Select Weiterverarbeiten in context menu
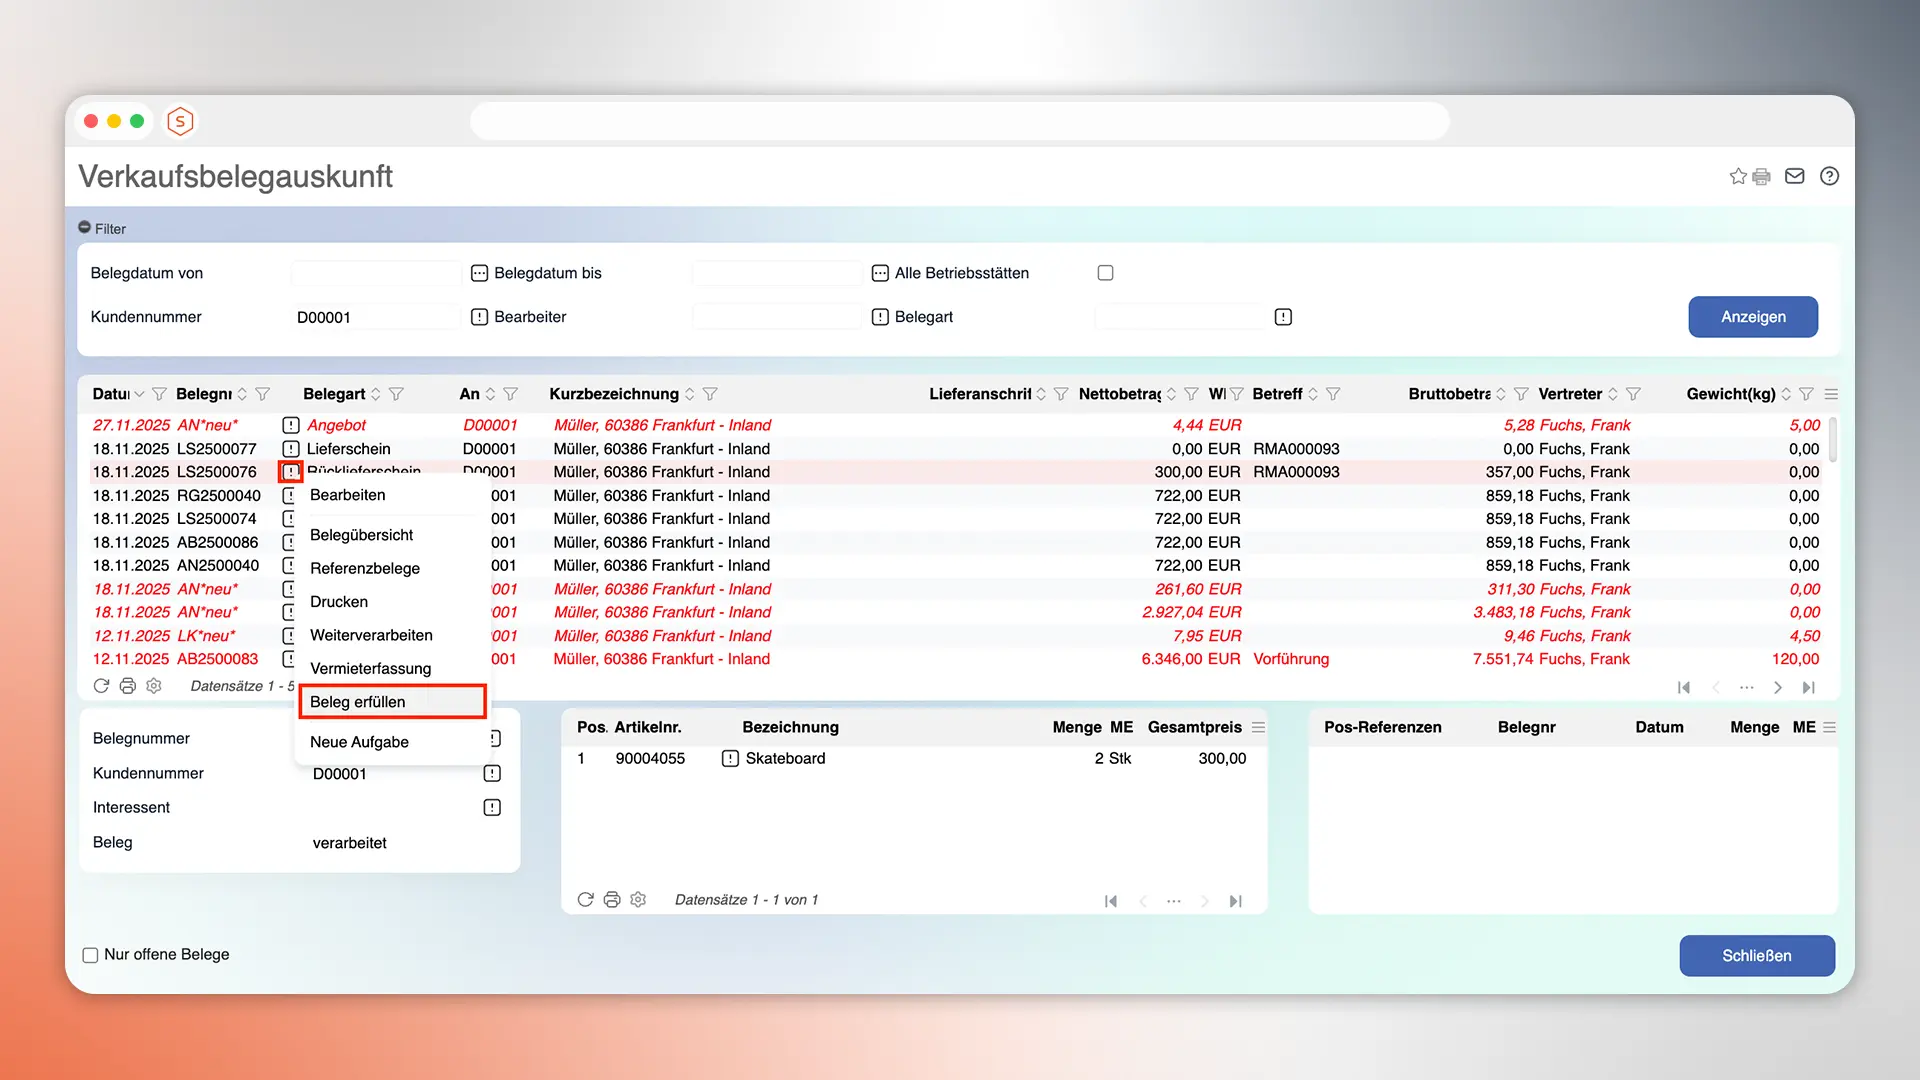This screenshot has width=1920, height=1080. pyautogui.click(x=371, y=635)
